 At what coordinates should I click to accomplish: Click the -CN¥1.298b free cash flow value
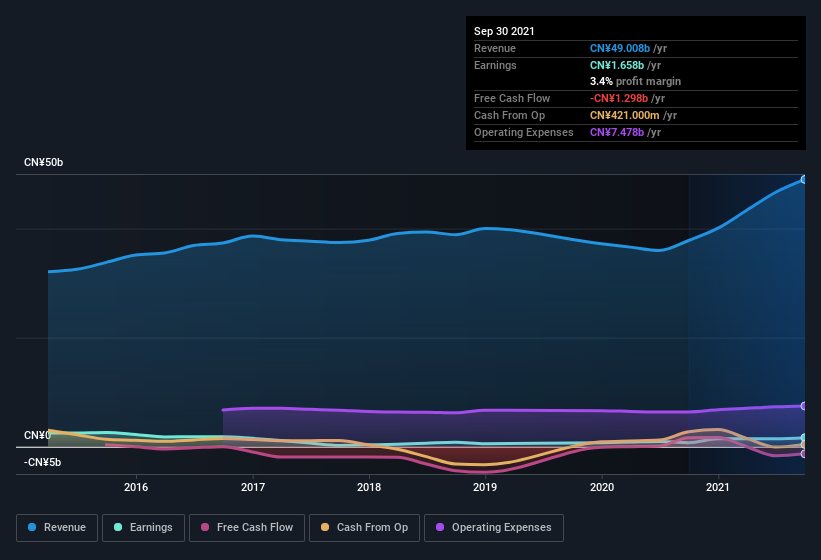tap(619, 98)
